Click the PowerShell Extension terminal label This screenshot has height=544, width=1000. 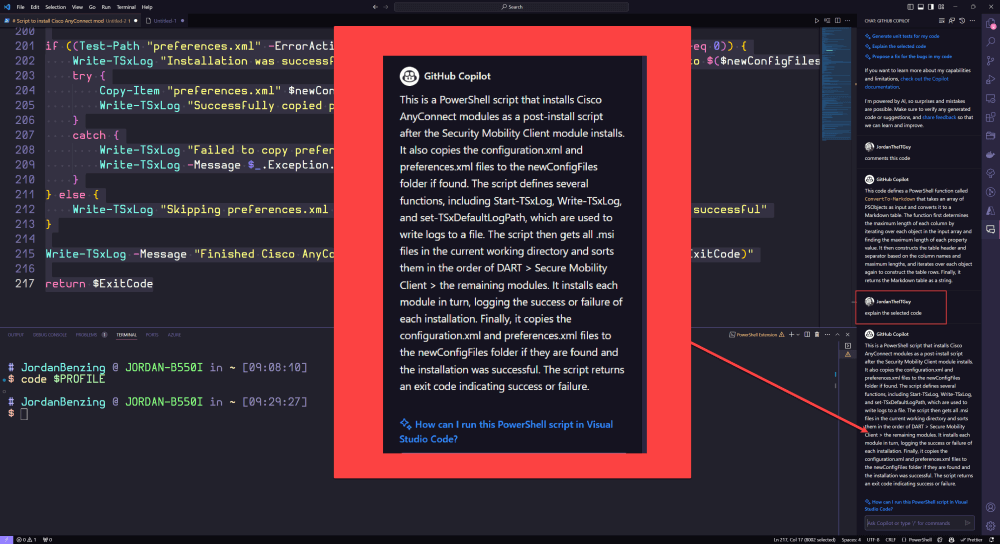tap(757, 334)
